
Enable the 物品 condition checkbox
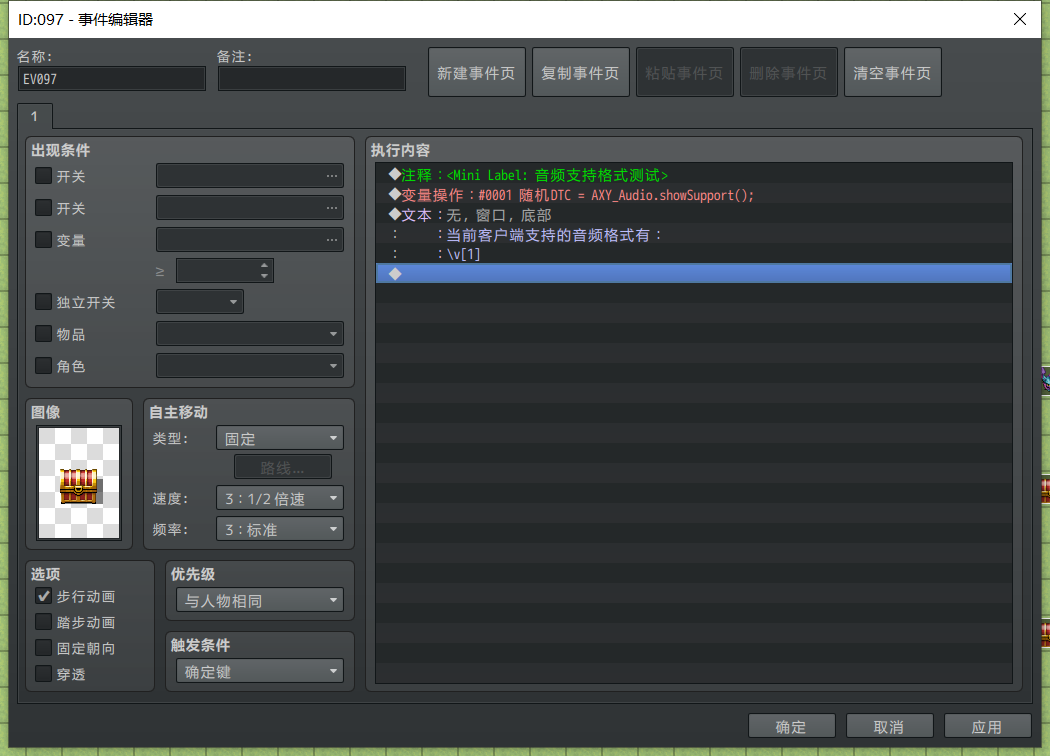click(x=44, y=333)
